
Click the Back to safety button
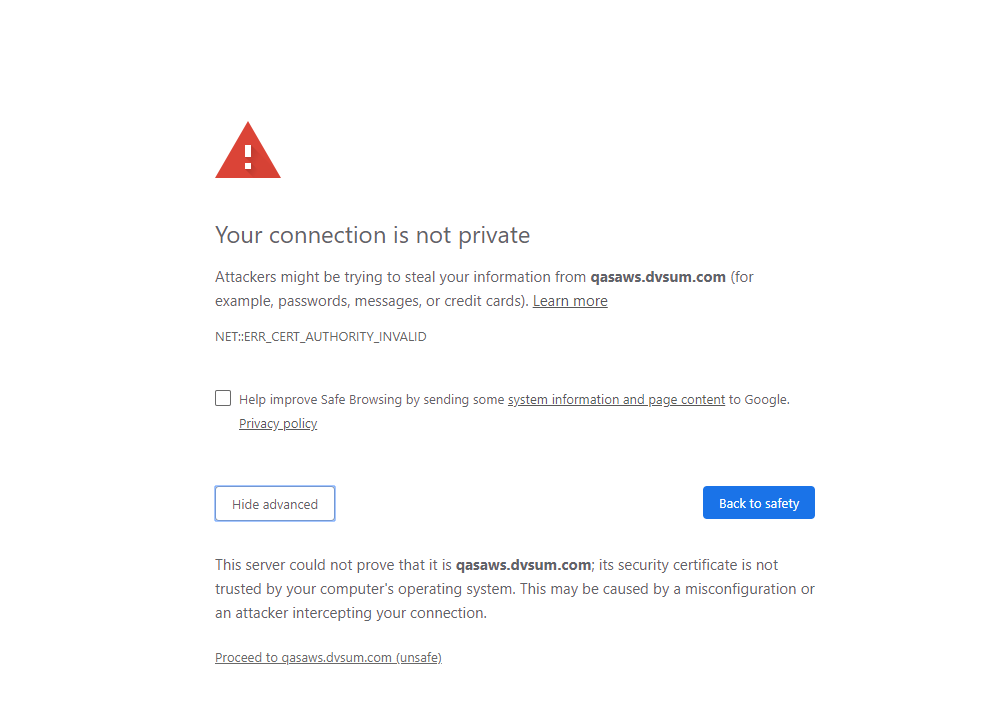(x=759, y=503)
